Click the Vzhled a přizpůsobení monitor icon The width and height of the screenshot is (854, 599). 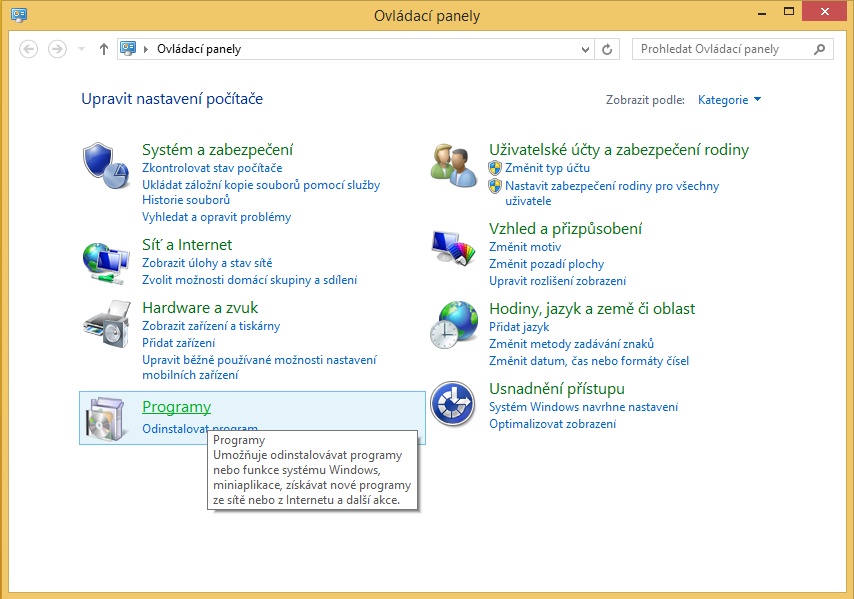[453, 244]
